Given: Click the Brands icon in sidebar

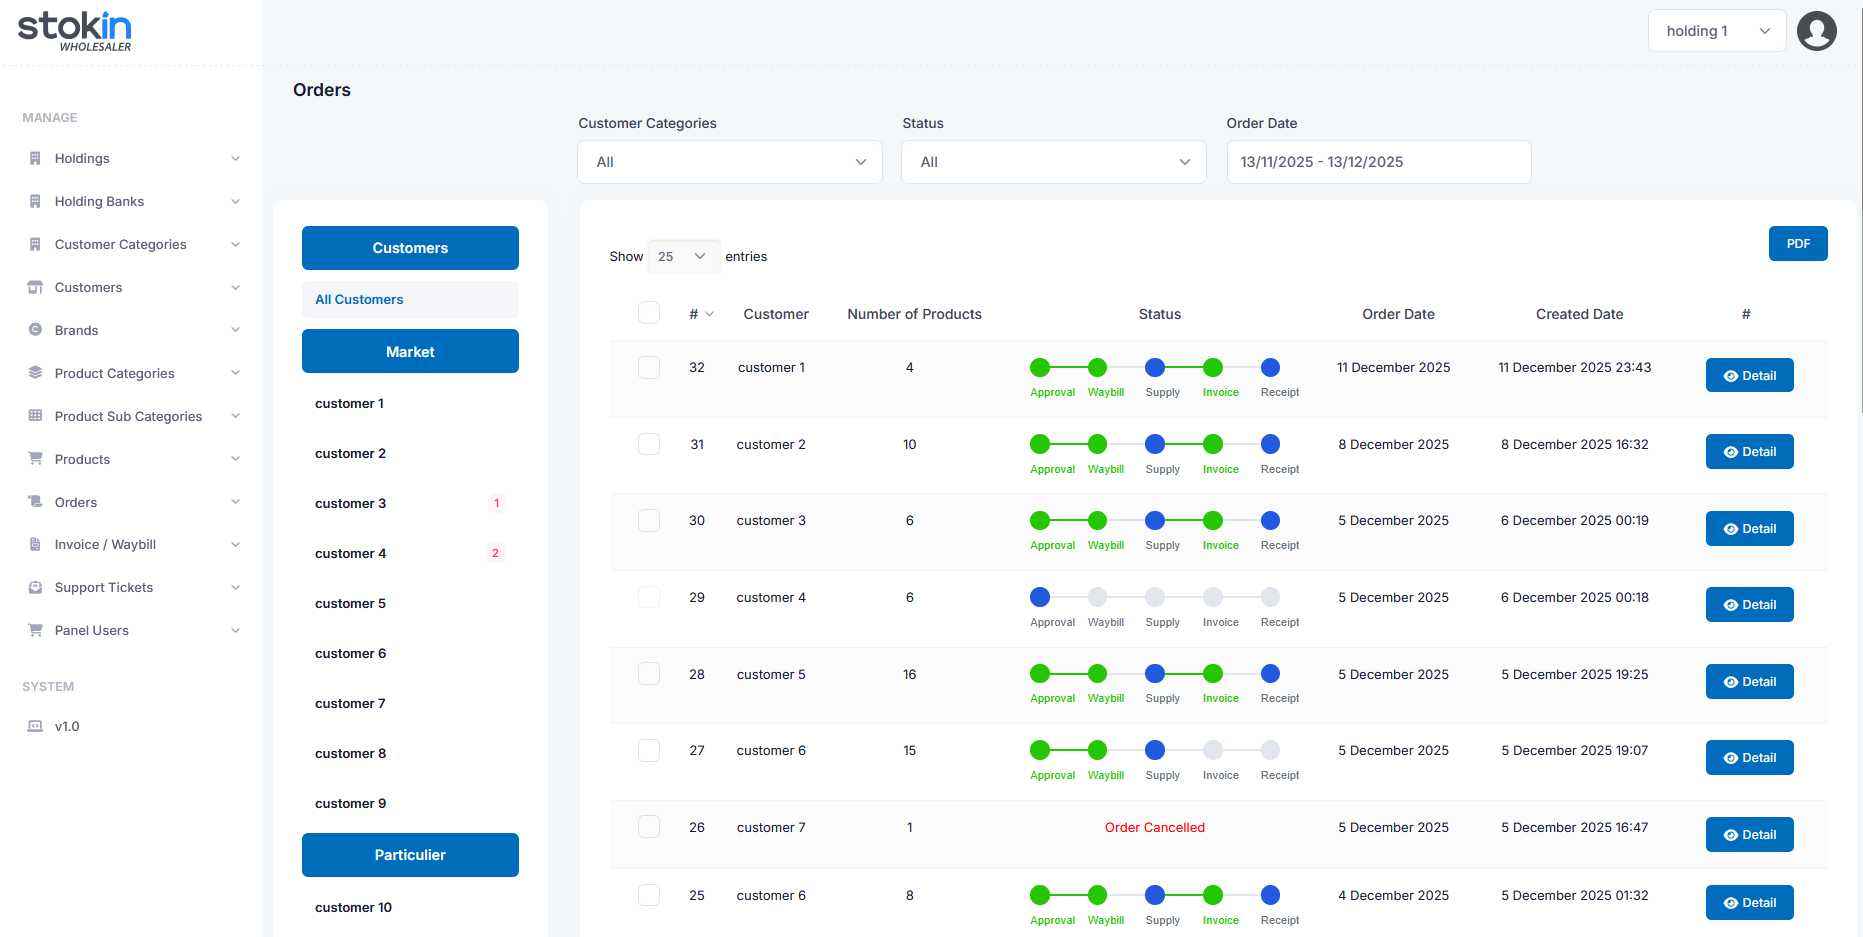Looking at the screenshot, I should [x=35, y=330].
